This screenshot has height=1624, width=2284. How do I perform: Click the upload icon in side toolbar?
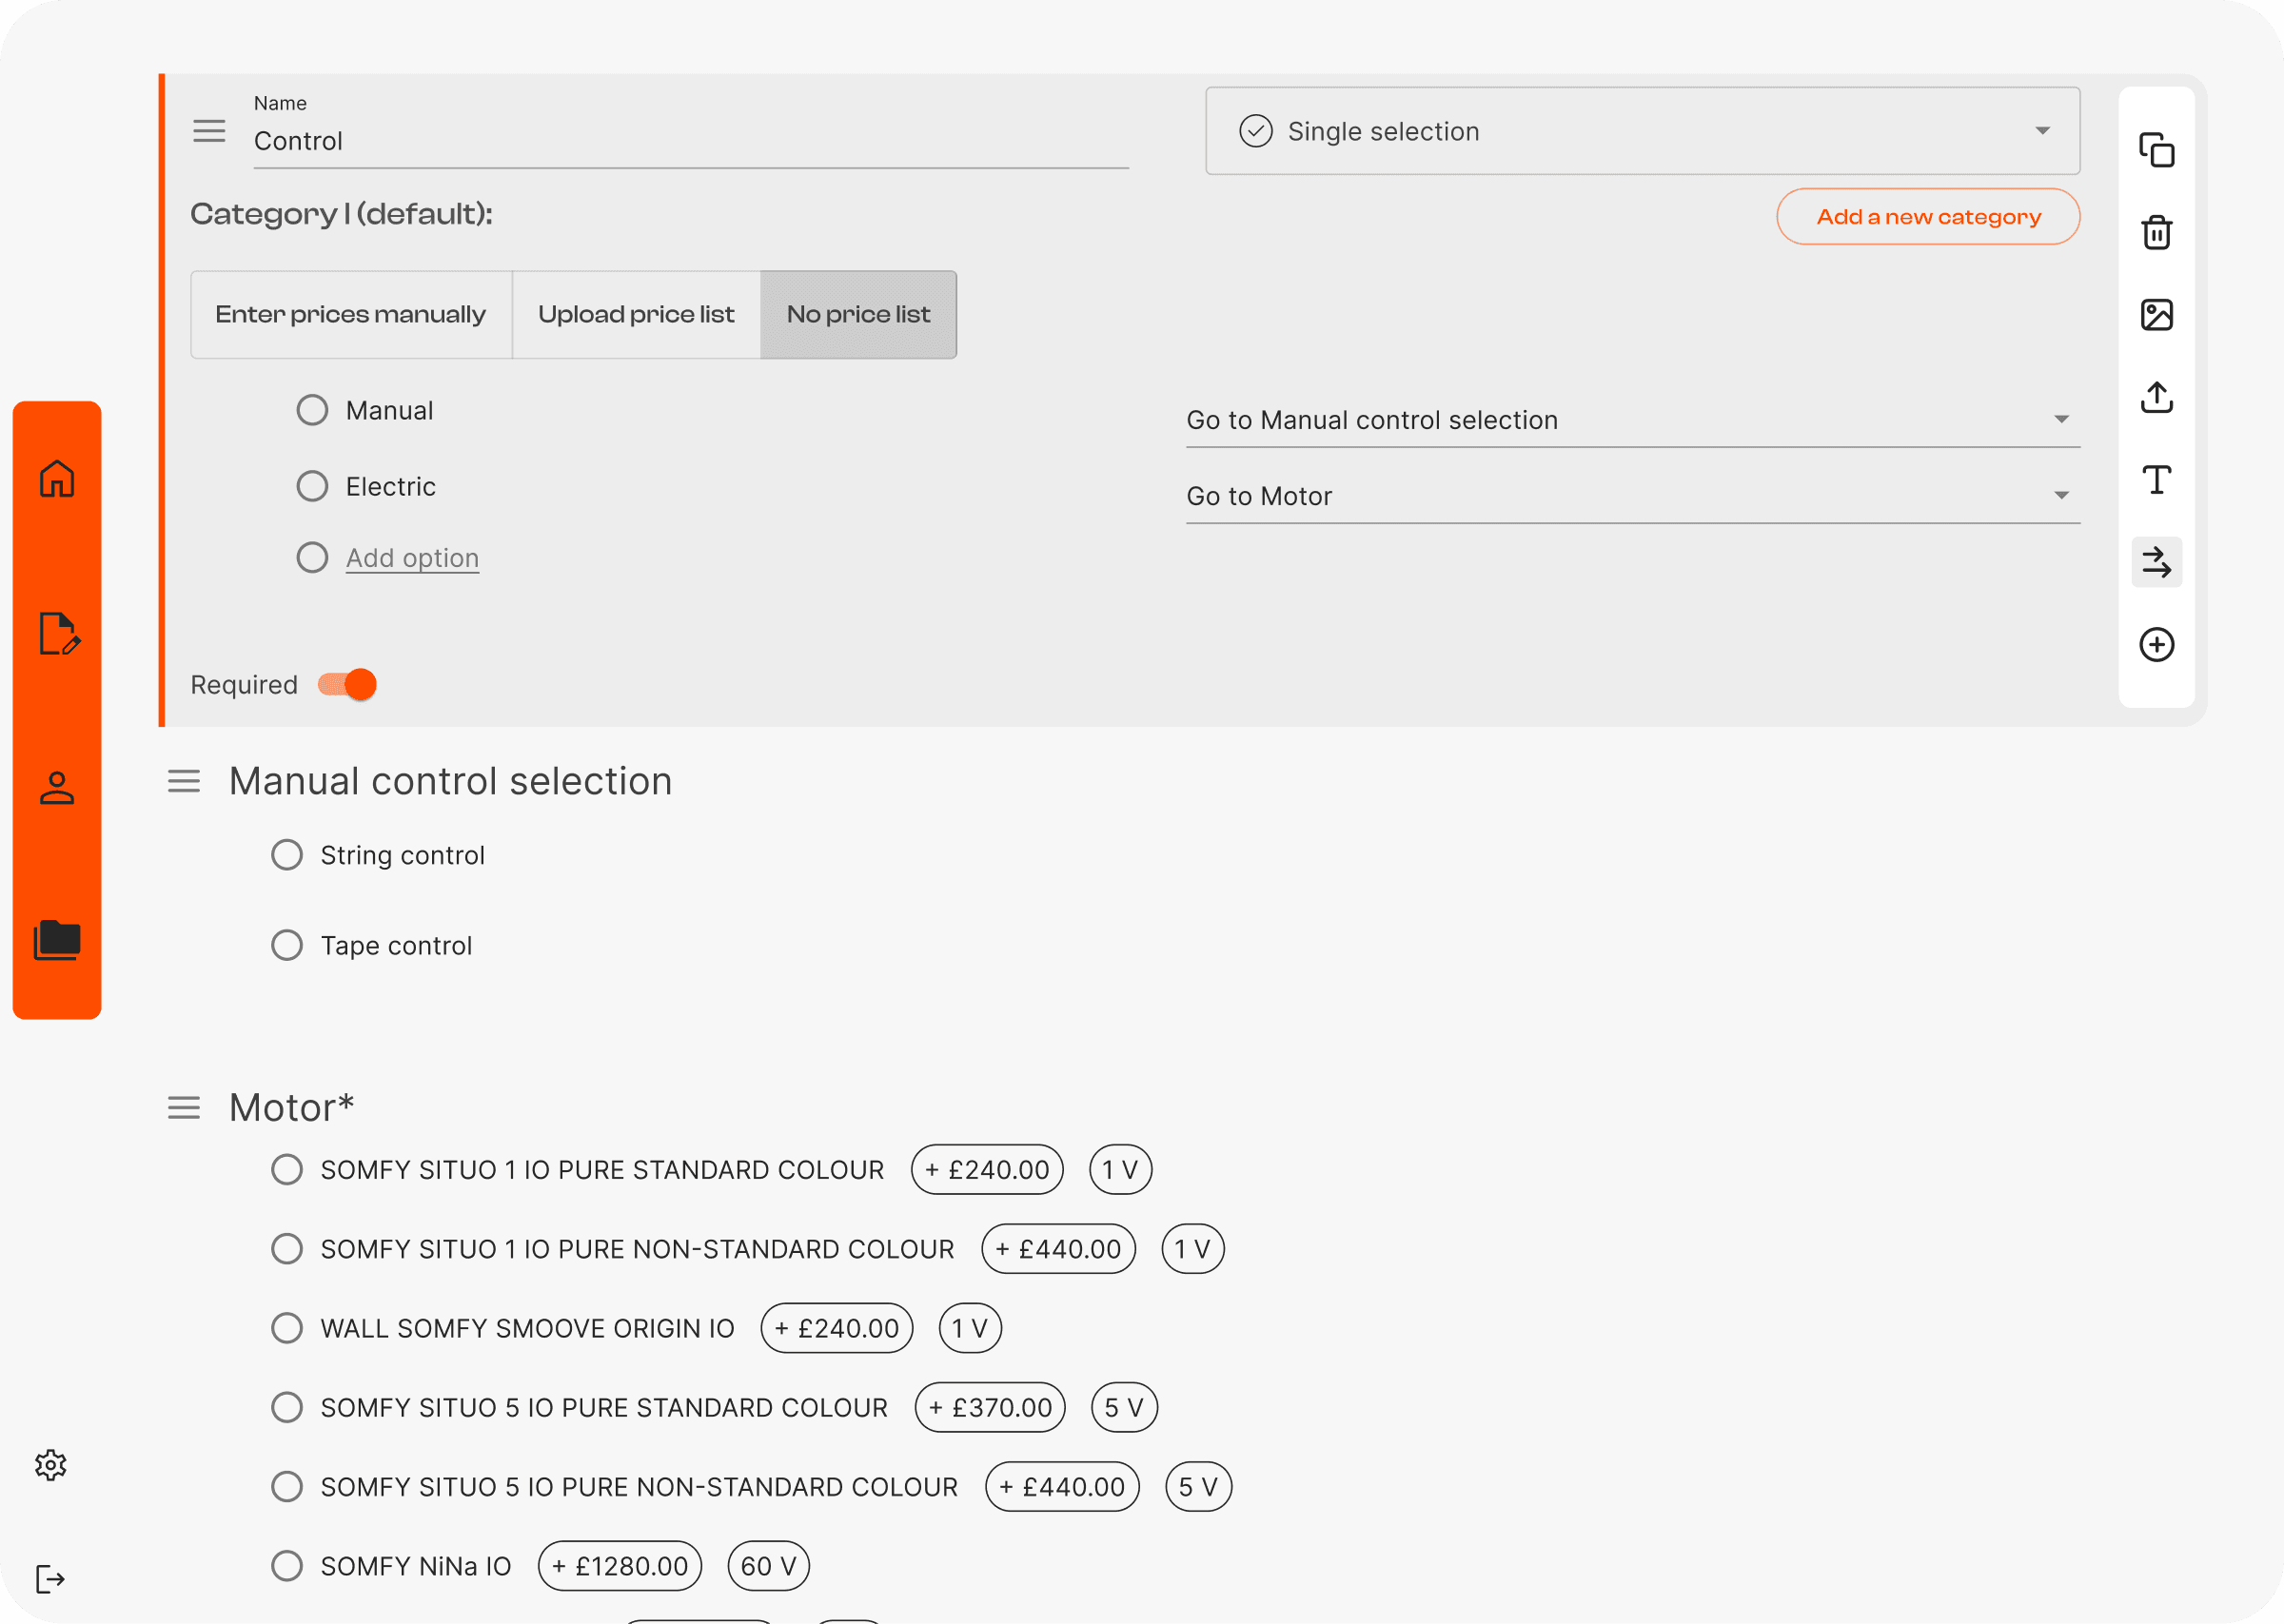[x=2156, y=397]
